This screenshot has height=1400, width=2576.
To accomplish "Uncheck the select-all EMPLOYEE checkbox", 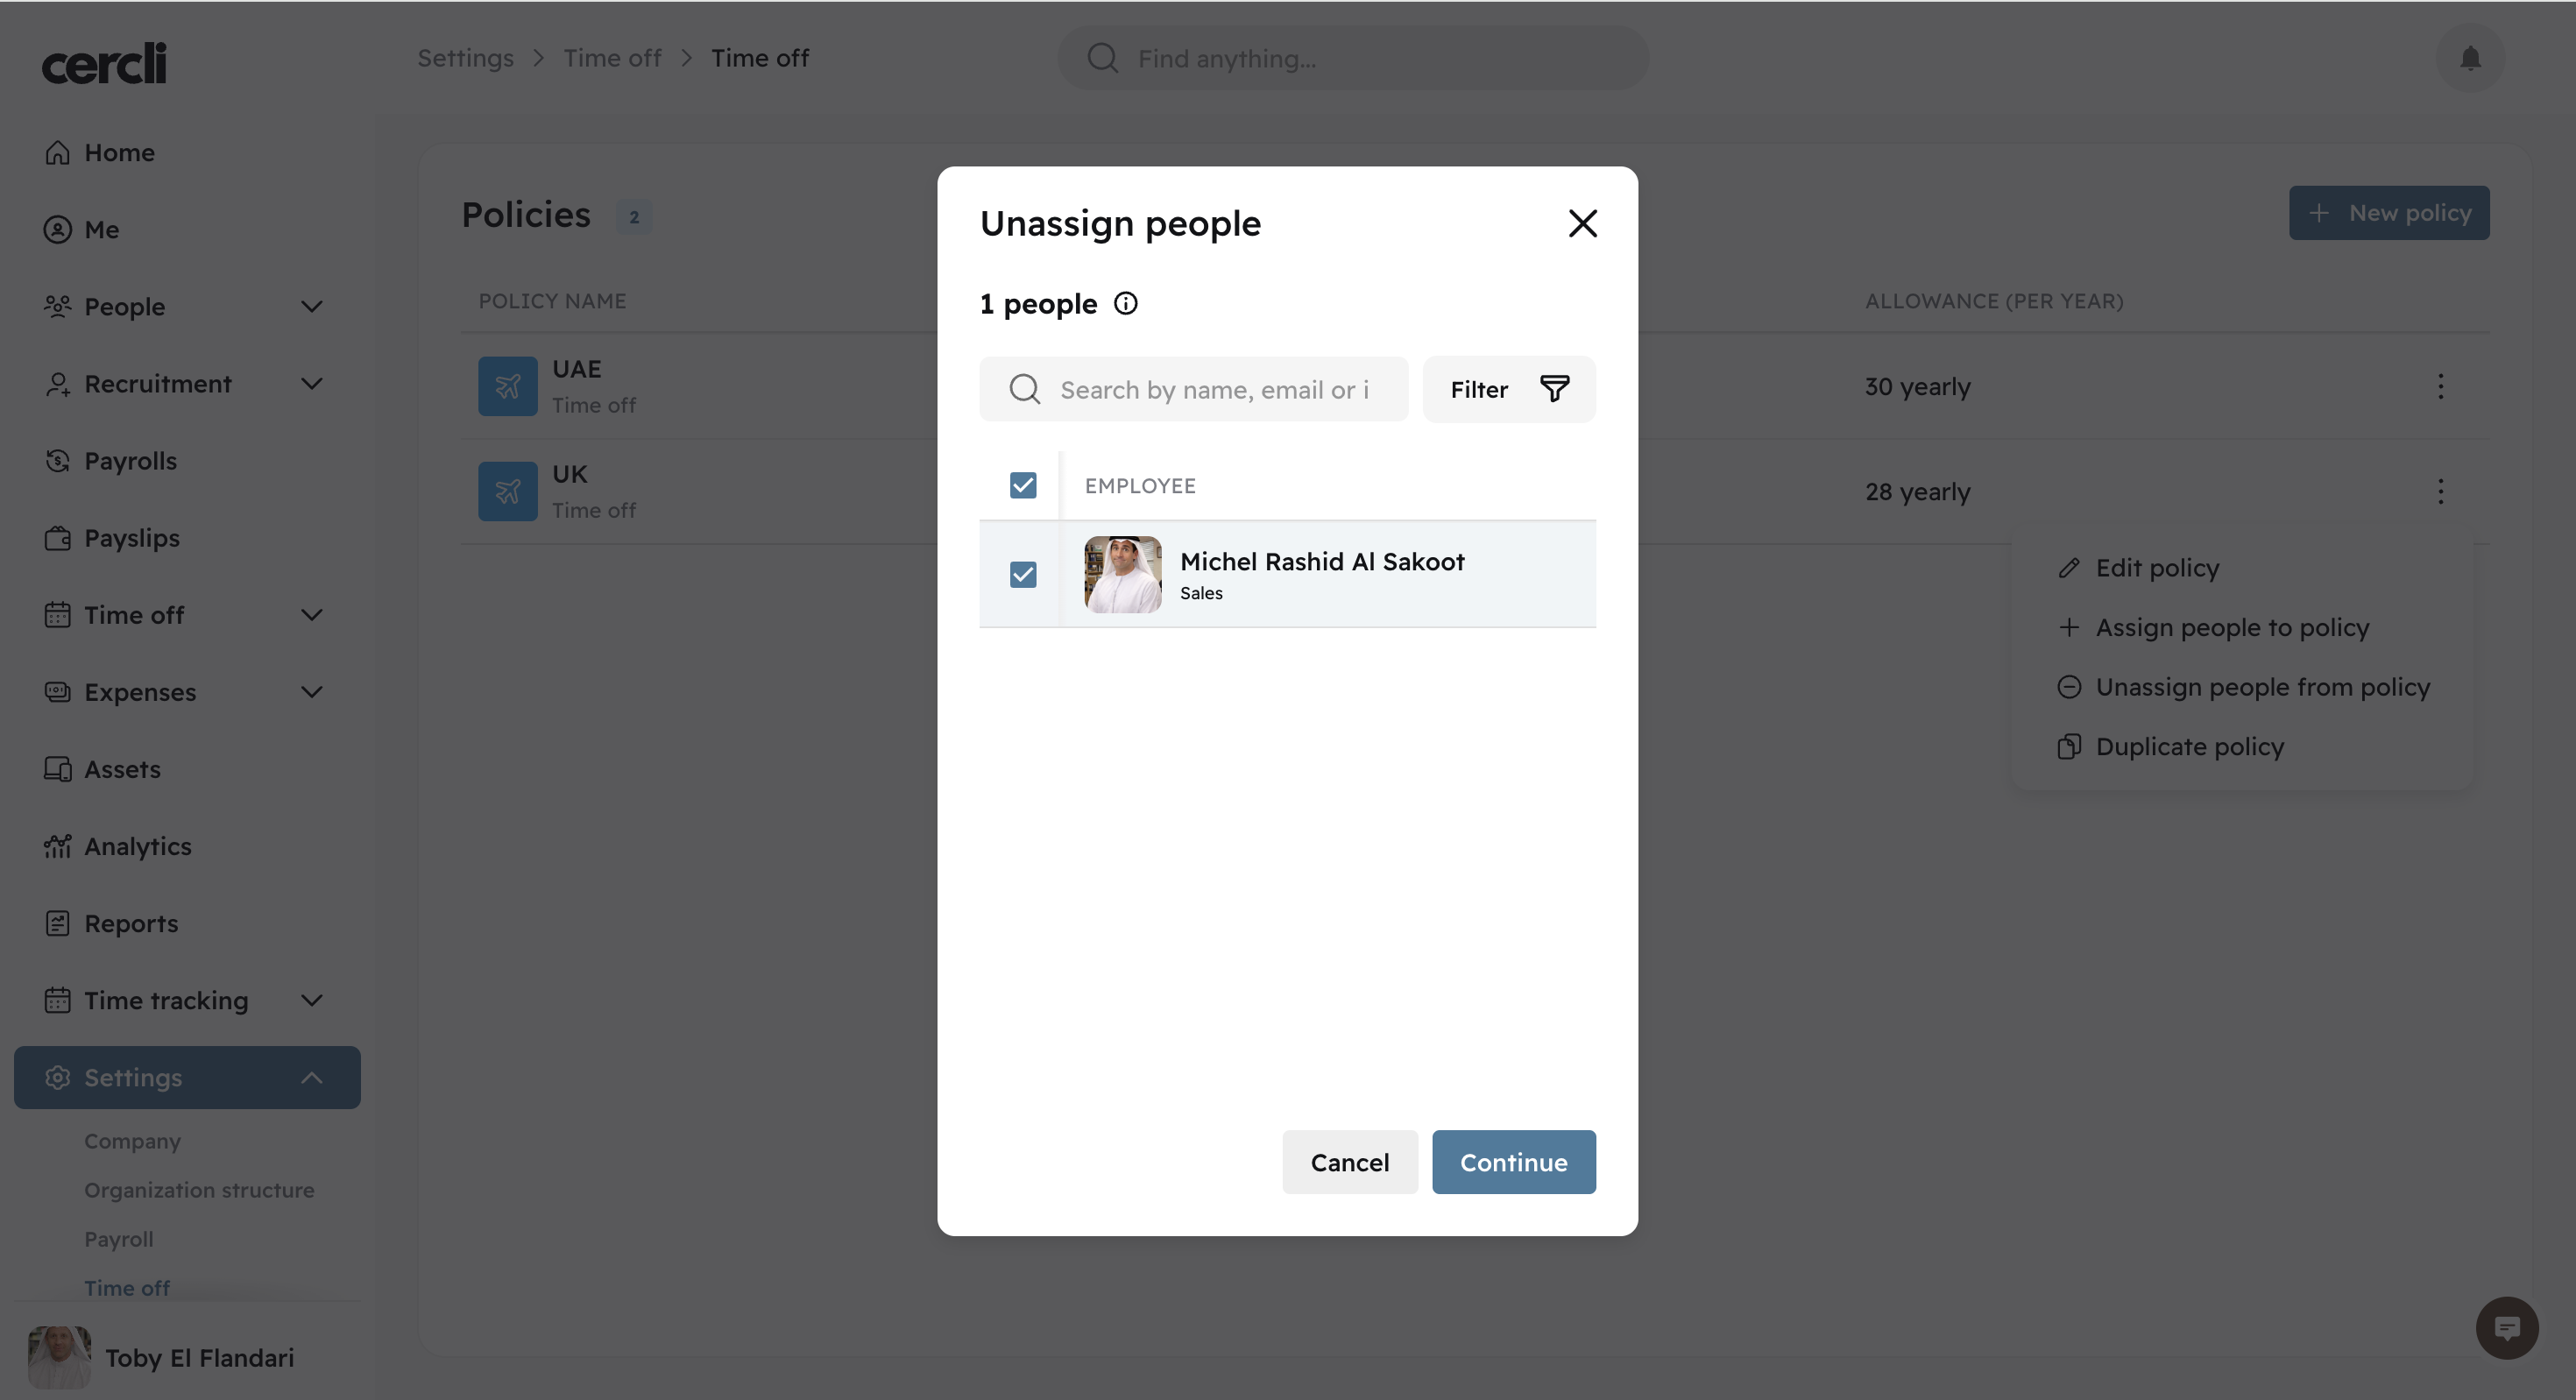I will [x=1023, y=485].
